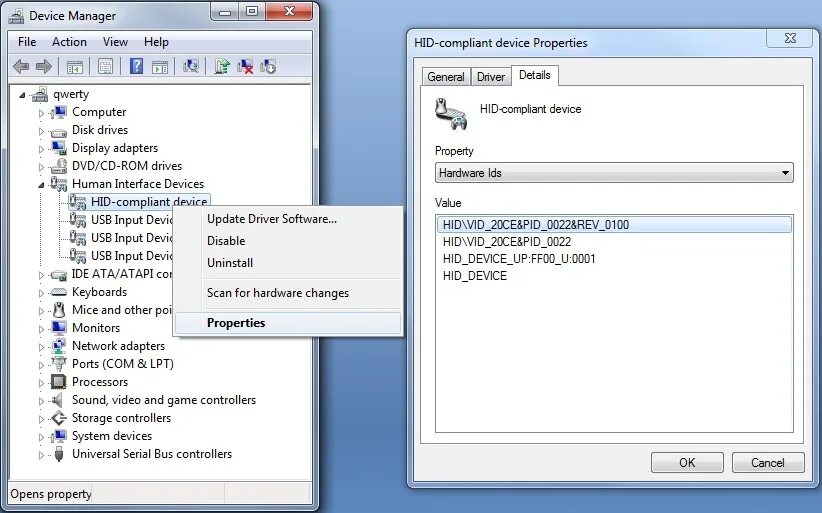Open the Help menu
Image resolution: width=822 pixels, height=513 pixels.
(156, 42)
